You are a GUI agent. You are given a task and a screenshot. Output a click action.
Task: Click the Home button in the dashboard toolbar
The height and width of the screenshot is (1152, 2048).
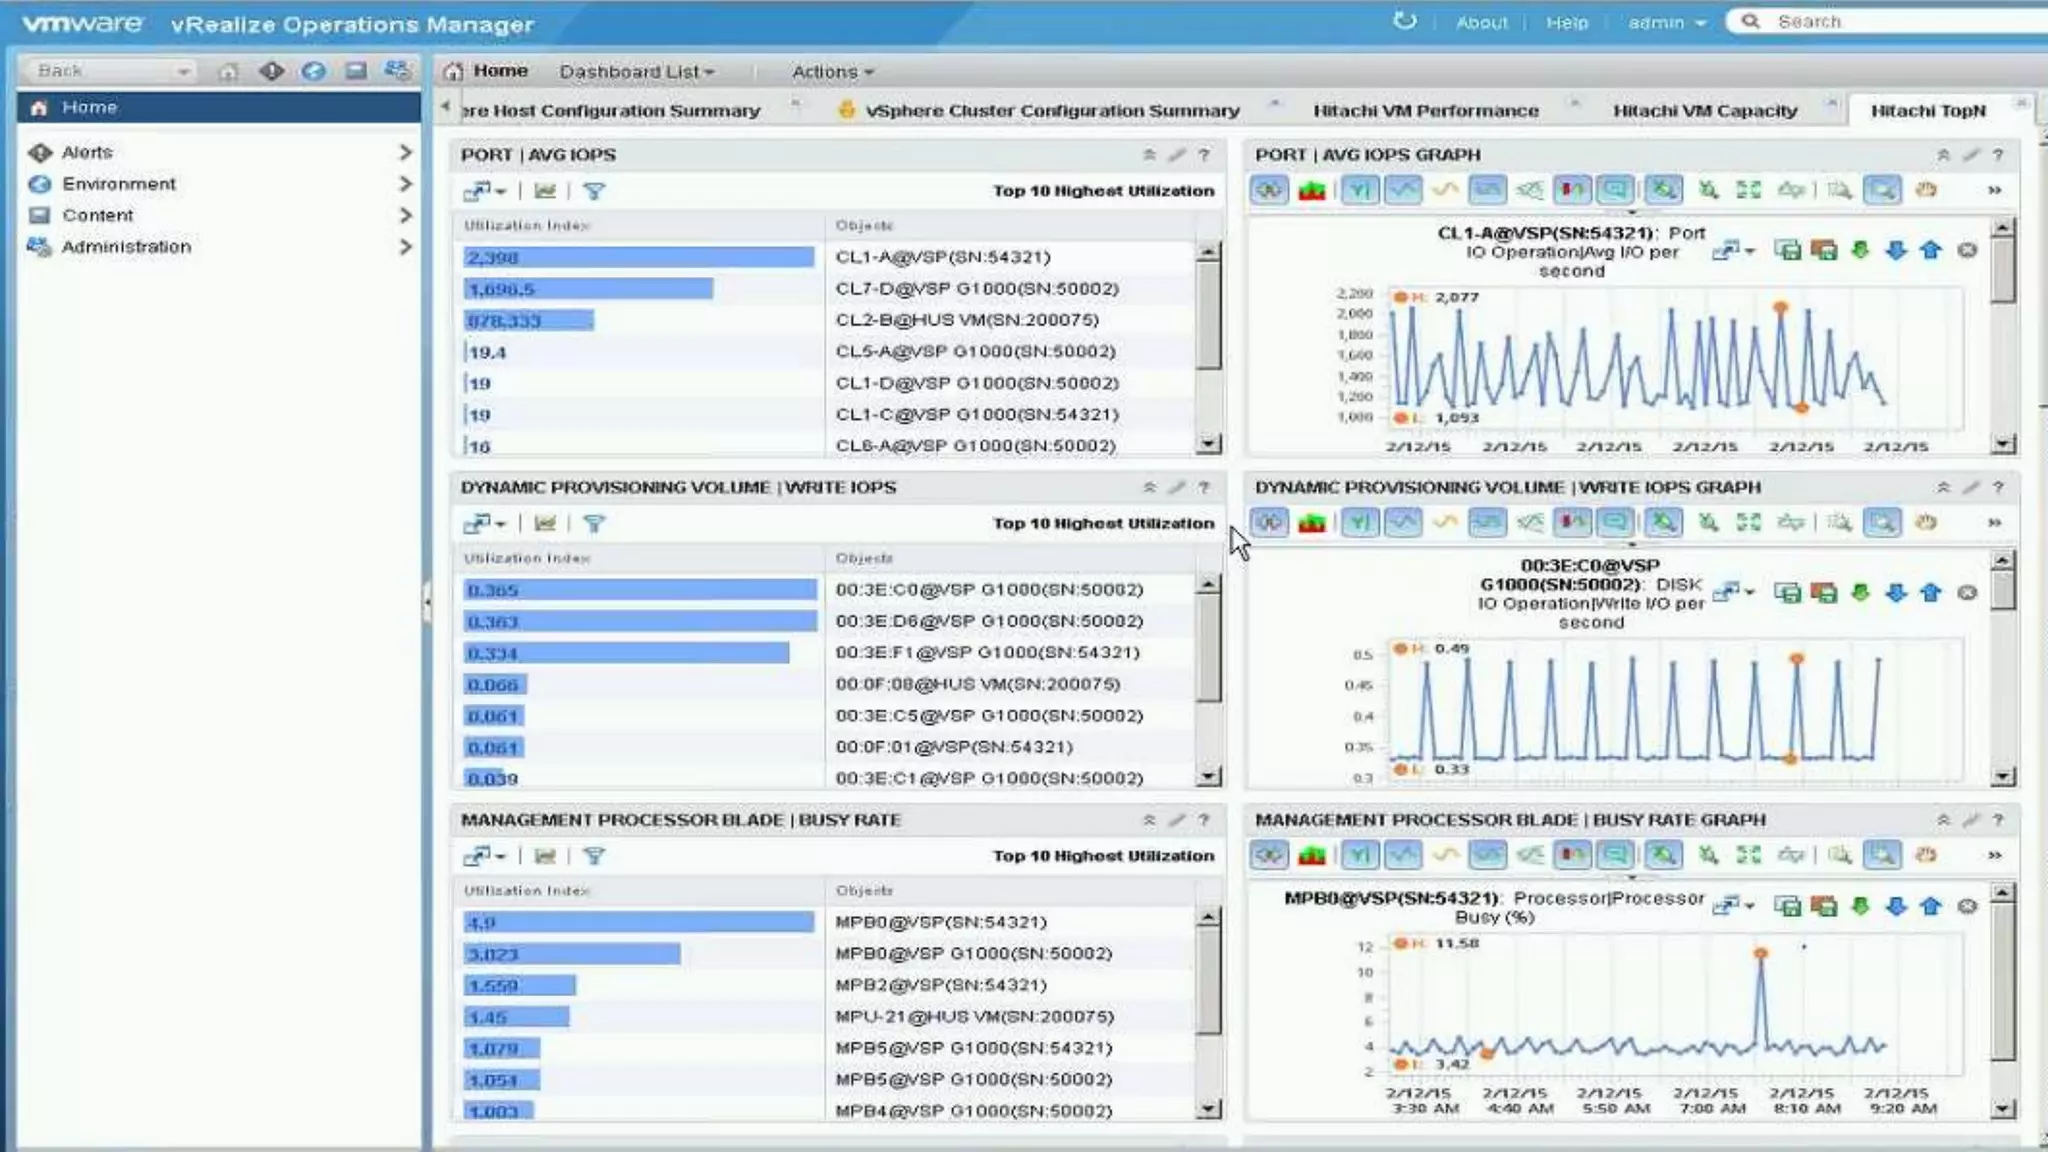[486, 71]
